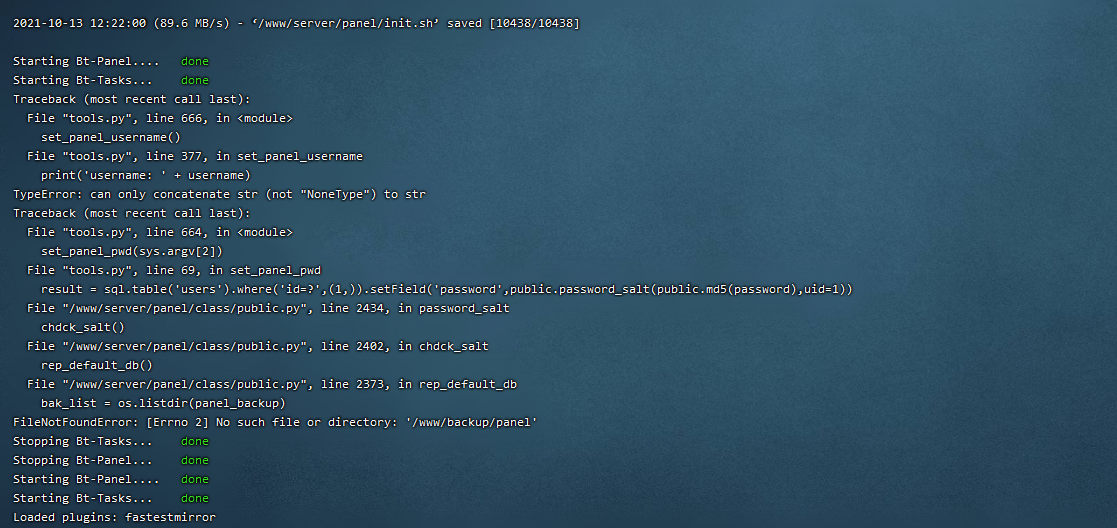Click the init.sh saved timestamp line
Viewport: 1117px width, 528px height.
296,24
